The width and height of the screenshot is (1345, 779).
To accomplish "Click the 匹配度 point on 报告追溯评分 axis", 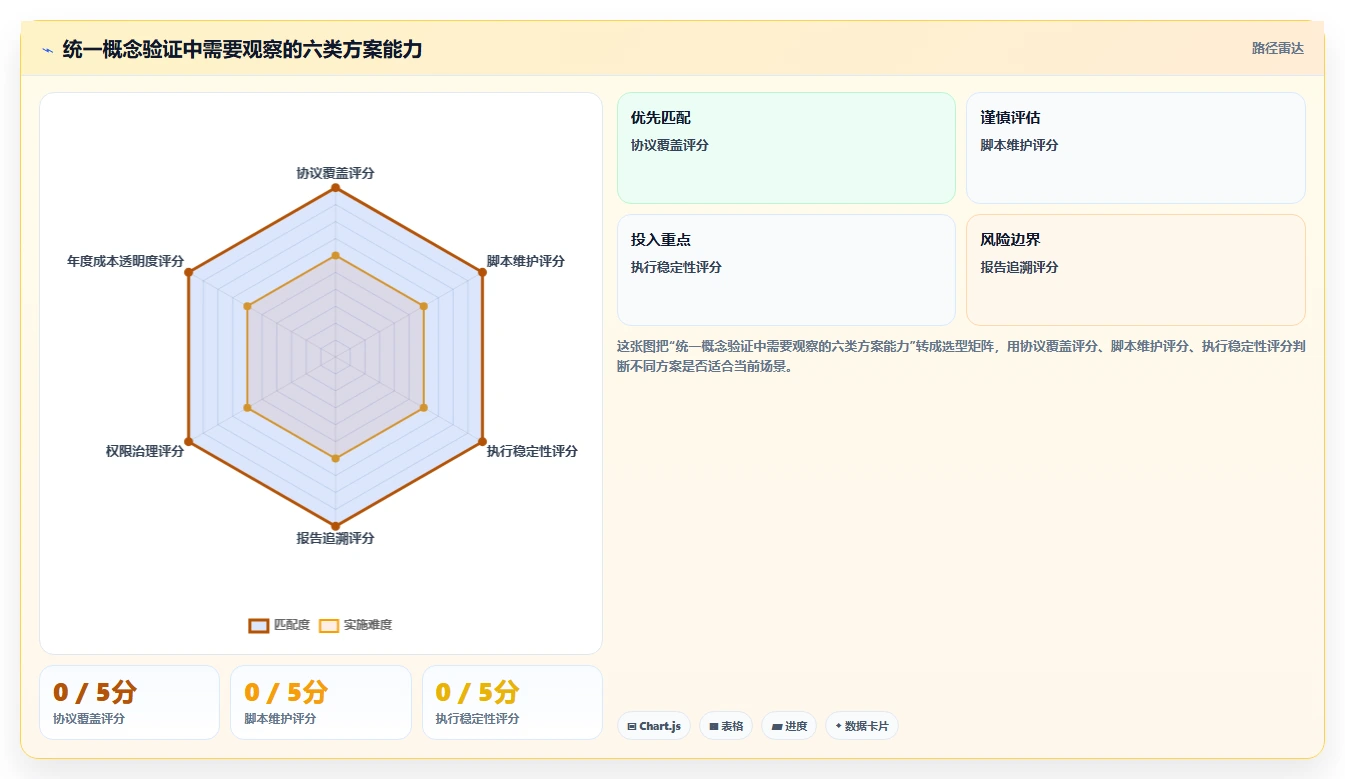I will 335,526.
